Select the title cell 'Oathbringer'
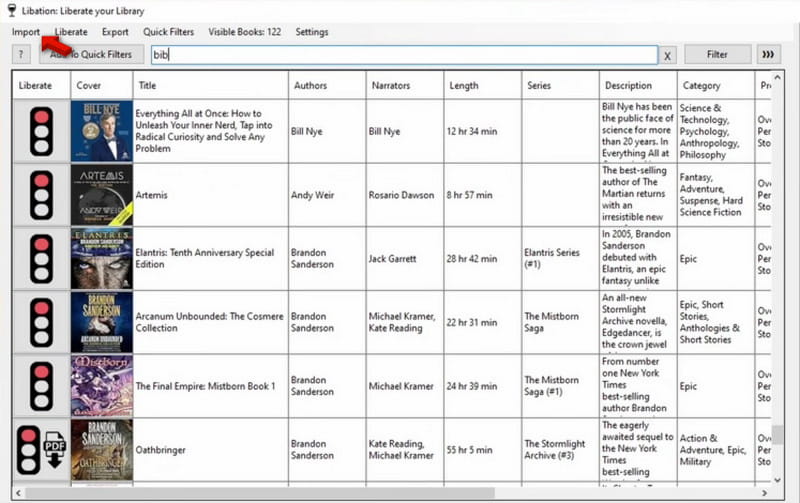This screenshot has width=800, height=503. point(210,450)
